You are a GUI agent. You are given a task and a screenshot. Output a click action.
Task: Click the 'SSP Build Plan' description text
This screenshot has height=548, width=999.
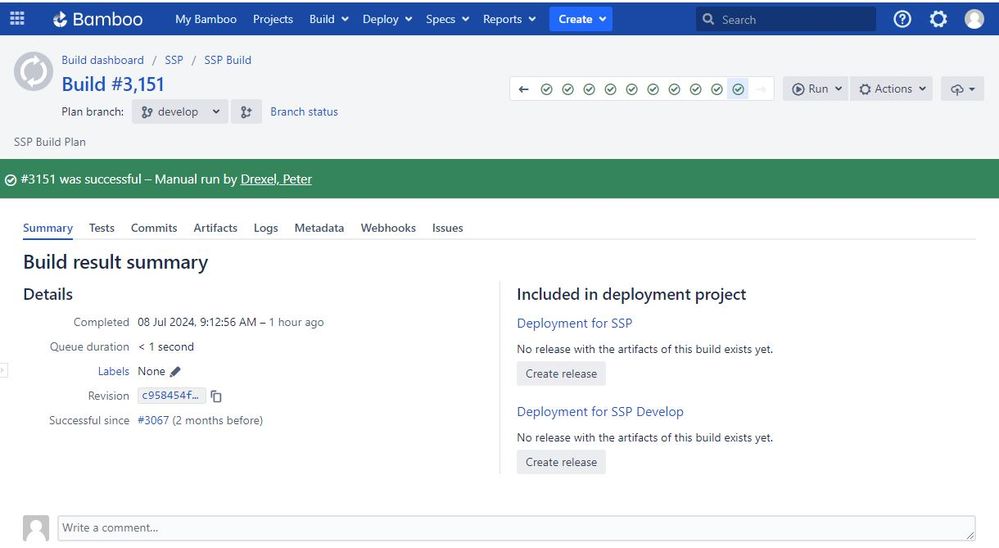point(50,142)
